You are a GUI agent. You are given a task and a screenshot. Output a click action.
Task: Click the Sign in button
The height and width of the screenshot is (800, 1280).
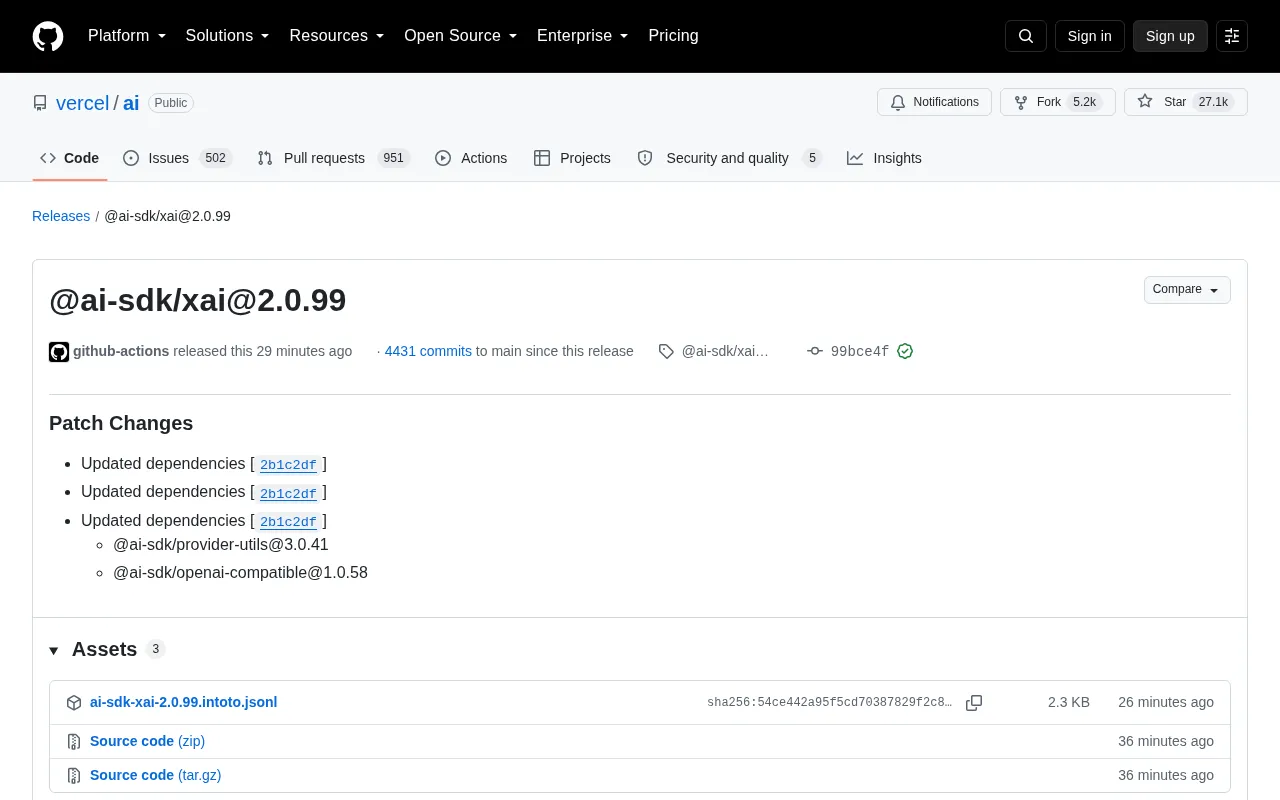(1089, 36)
